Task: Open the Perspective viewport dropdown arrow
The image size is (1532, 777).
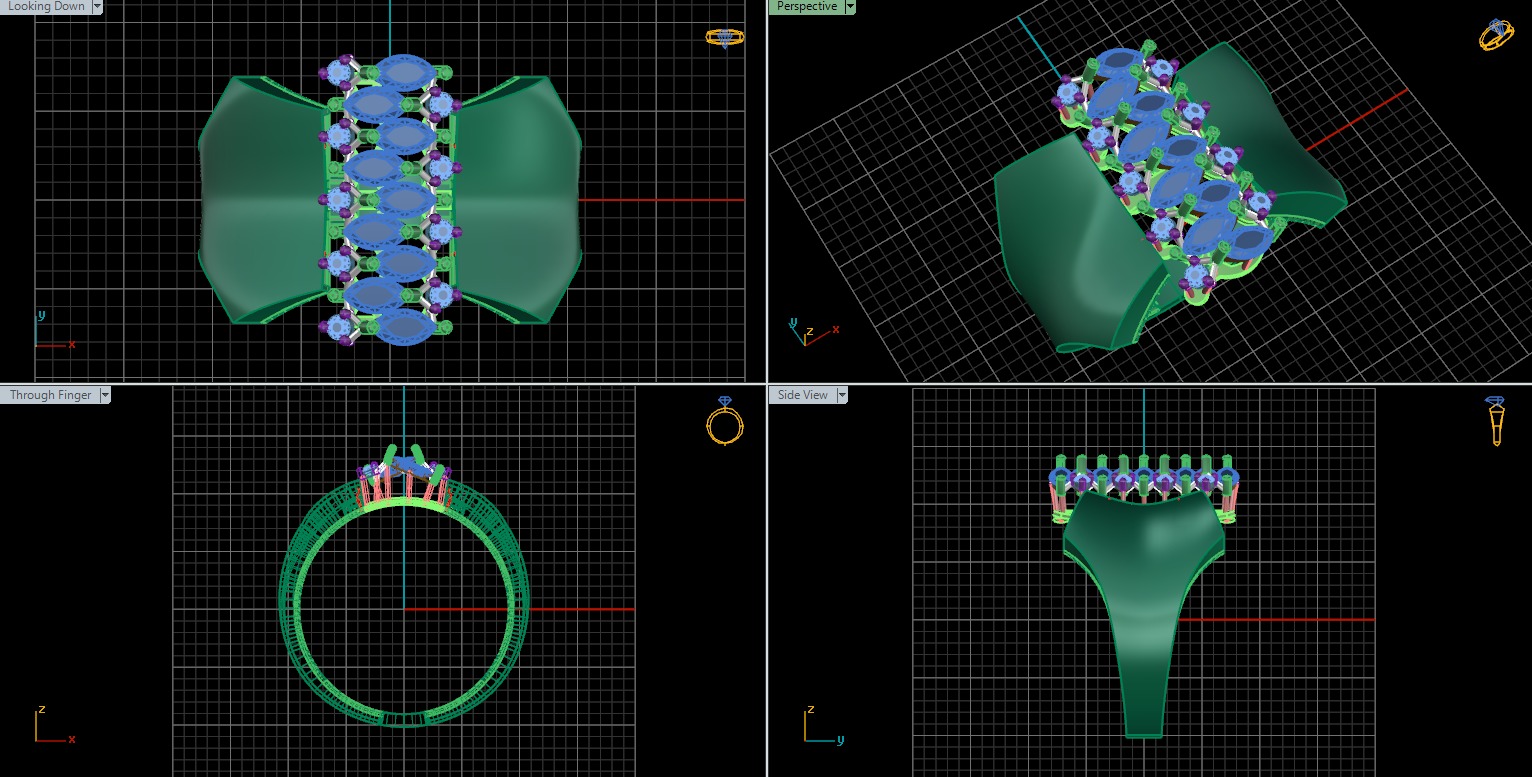Action: [850, 6]
